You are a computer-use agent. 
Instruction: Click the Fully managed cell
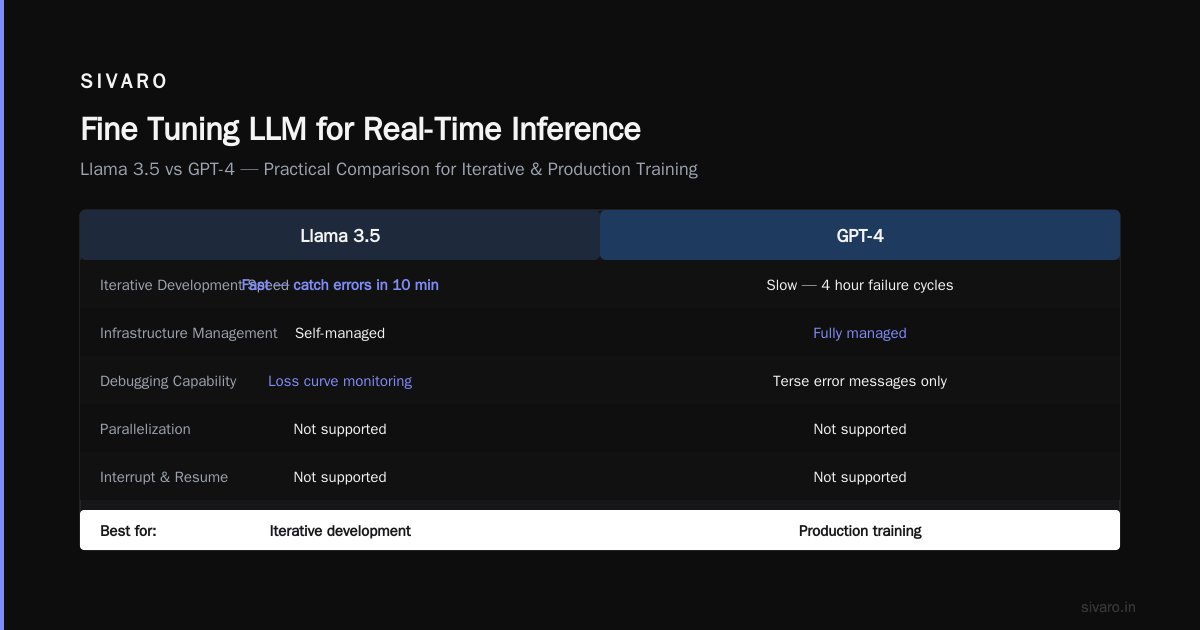[x=860, y=333]
